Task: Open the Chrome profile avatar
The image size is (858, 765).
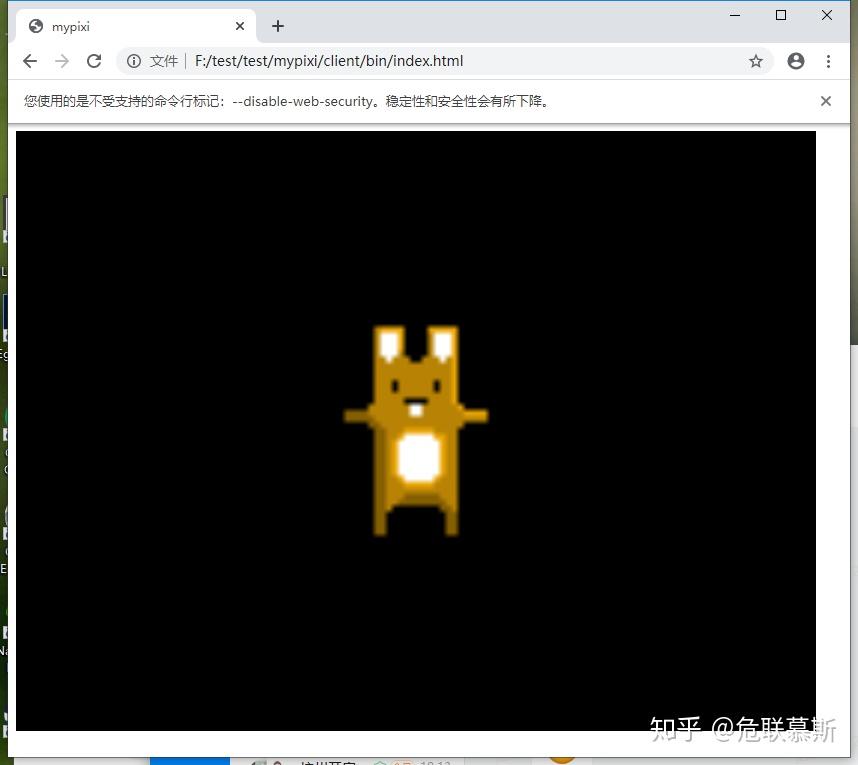Action: pos(795,61)
